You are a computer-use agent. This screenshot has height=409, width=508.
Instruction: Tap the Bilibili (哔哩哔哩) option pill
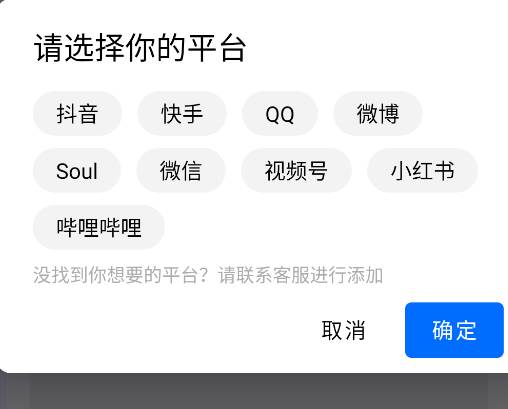[x=99, y=227]
